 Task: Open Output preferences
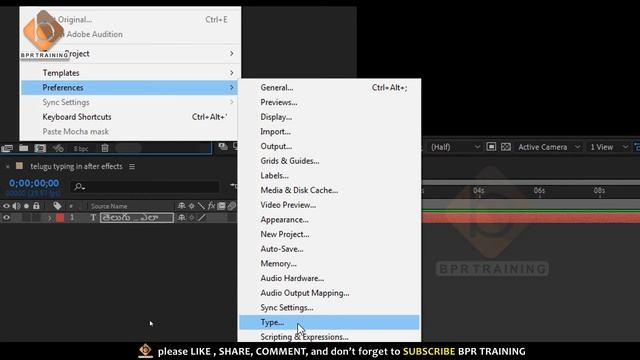pos(329,147)
